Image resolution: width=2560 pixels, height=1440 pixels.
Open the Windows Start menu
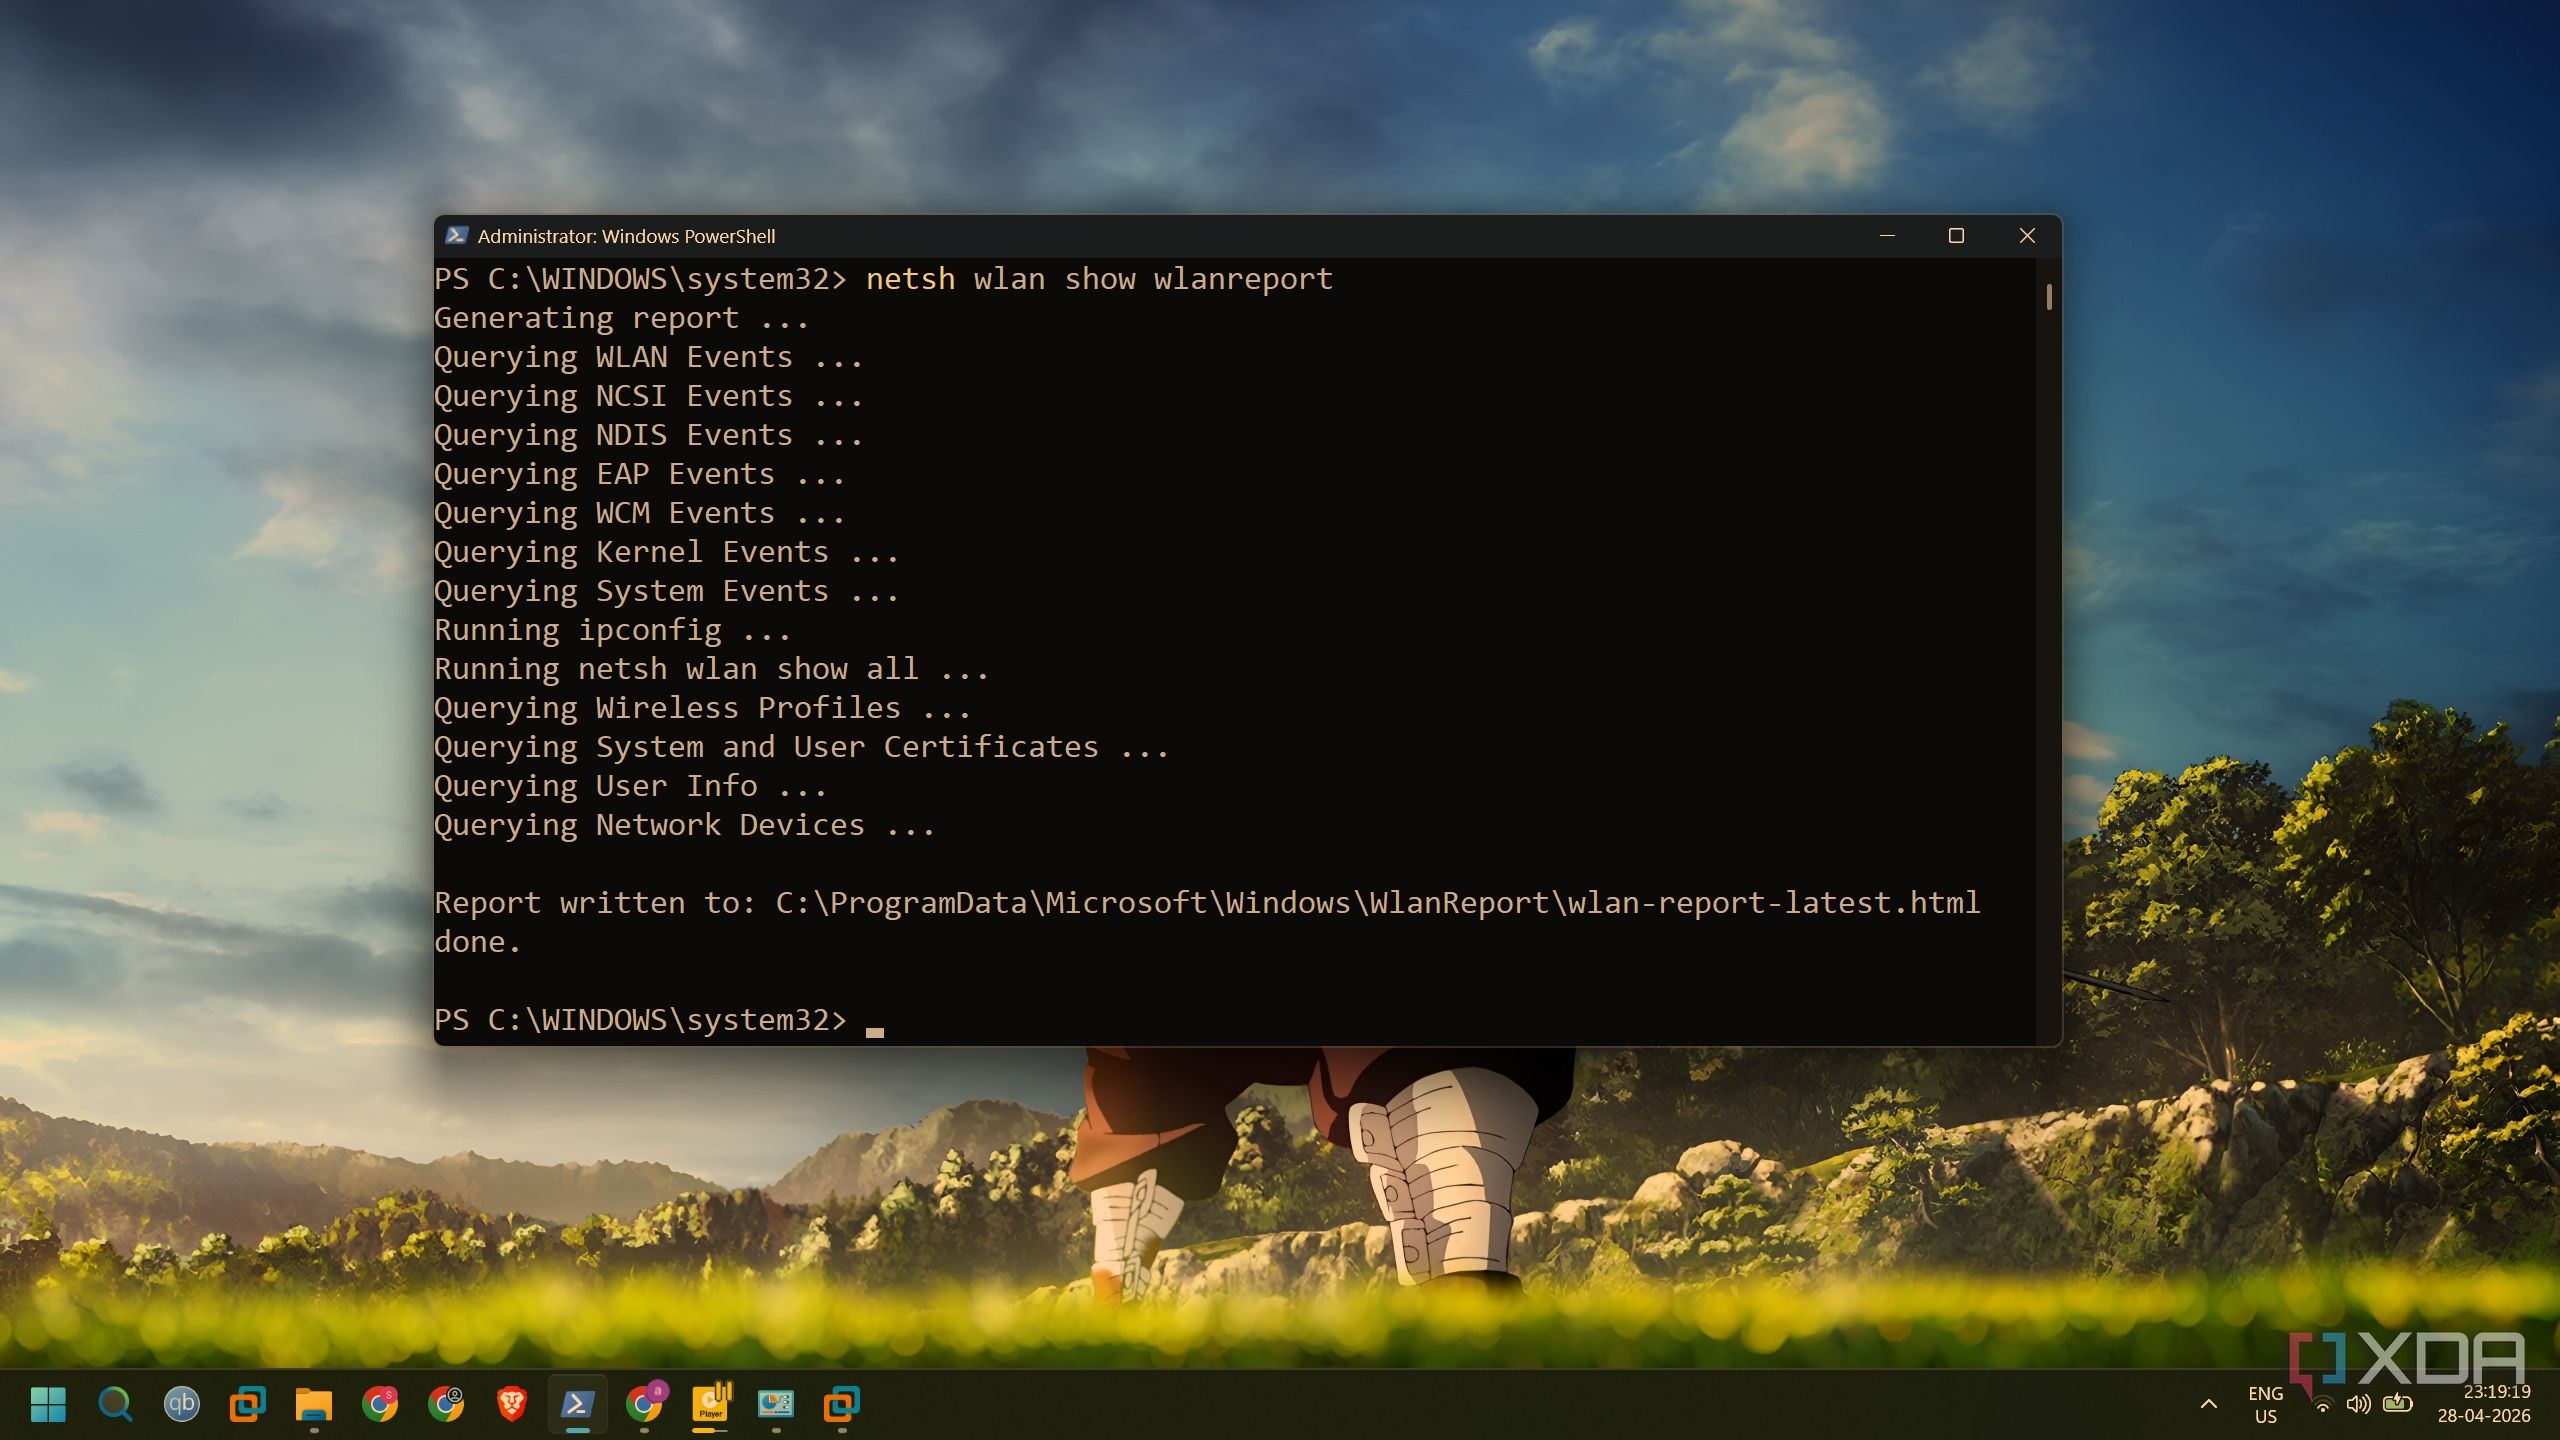[48, 1404]
